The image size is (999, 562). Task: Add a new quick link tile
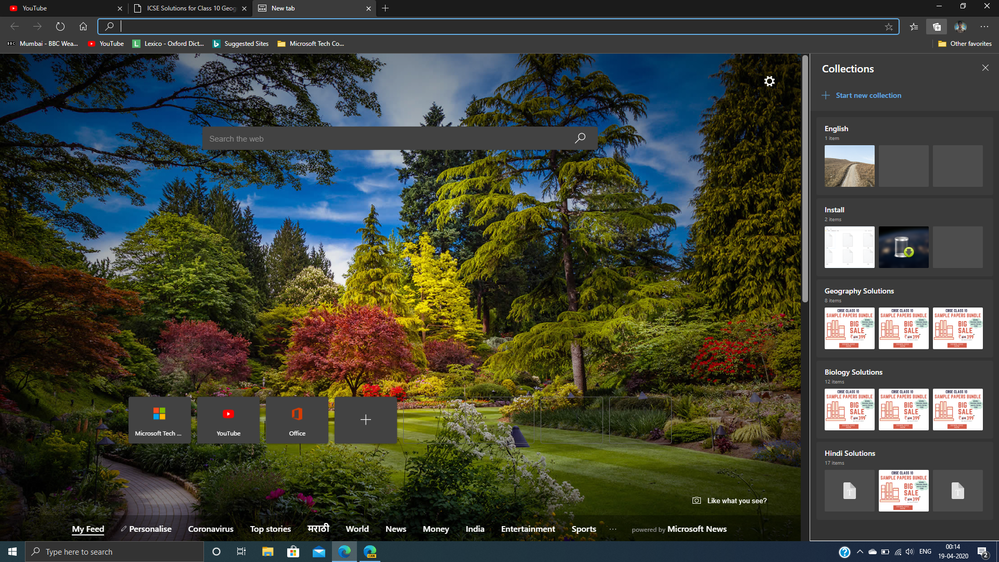(365, 420)
